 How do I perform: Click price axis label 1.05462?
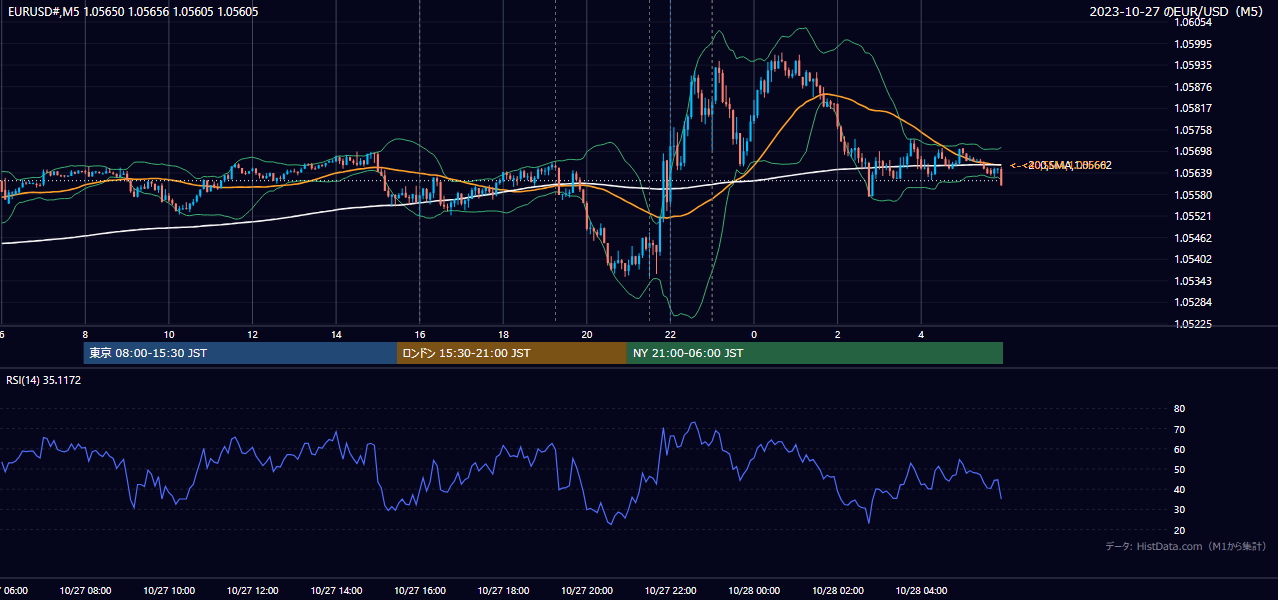point(1192,238)
